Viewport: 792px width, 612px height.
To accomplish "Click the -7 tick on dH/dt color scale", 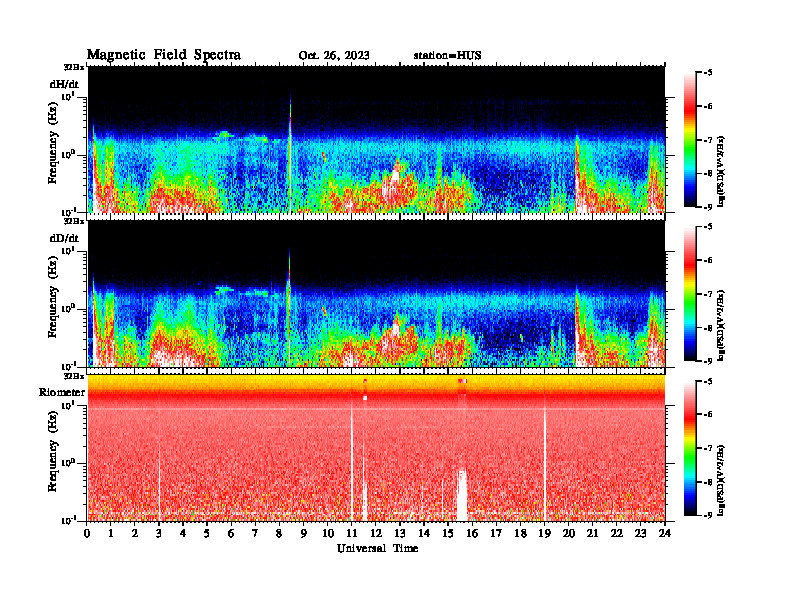I will (708, 140).
